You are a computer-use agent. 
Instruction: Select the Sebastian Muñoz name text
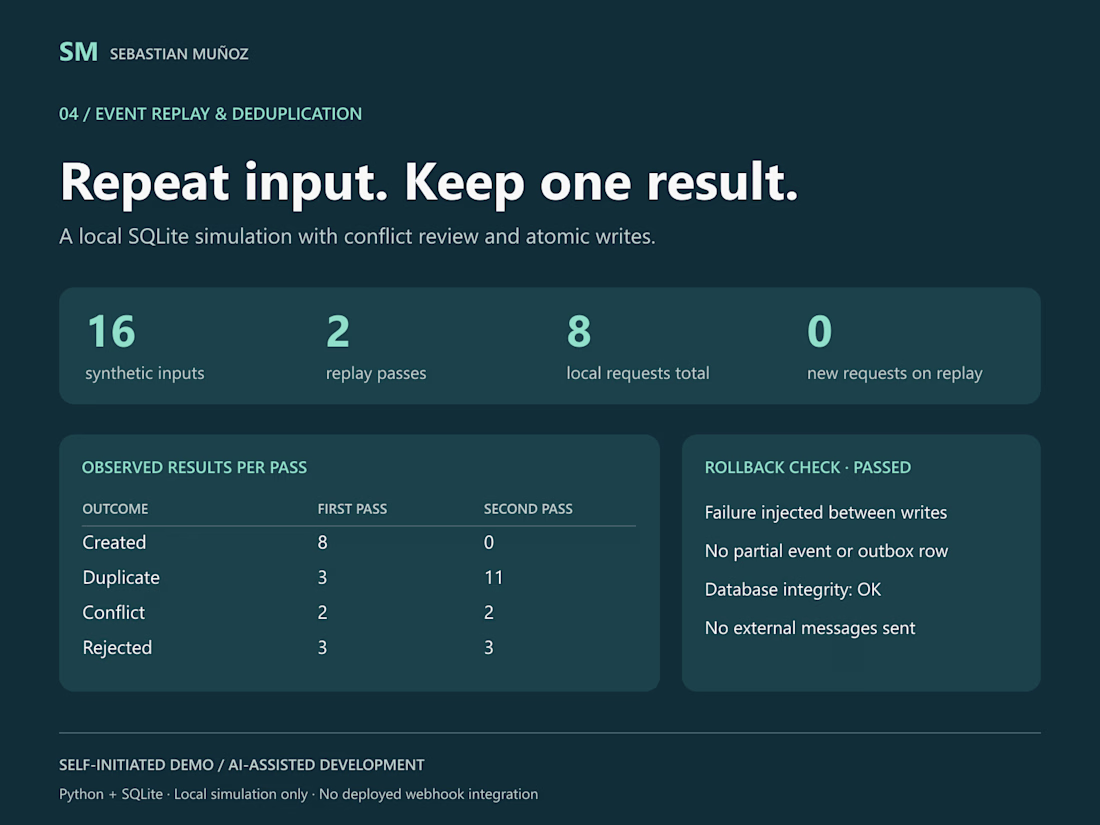point(179,54)
